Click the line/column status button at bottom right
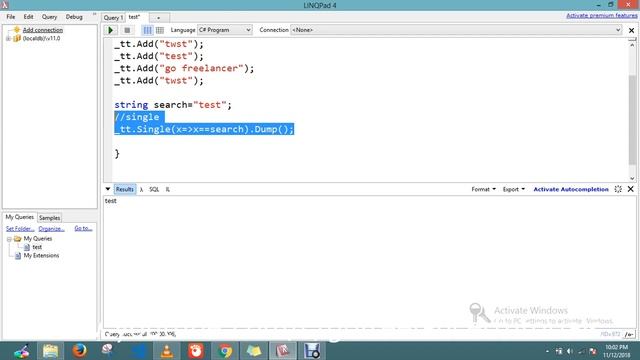This screenshot has width=640, height=360. coord(629,334)
